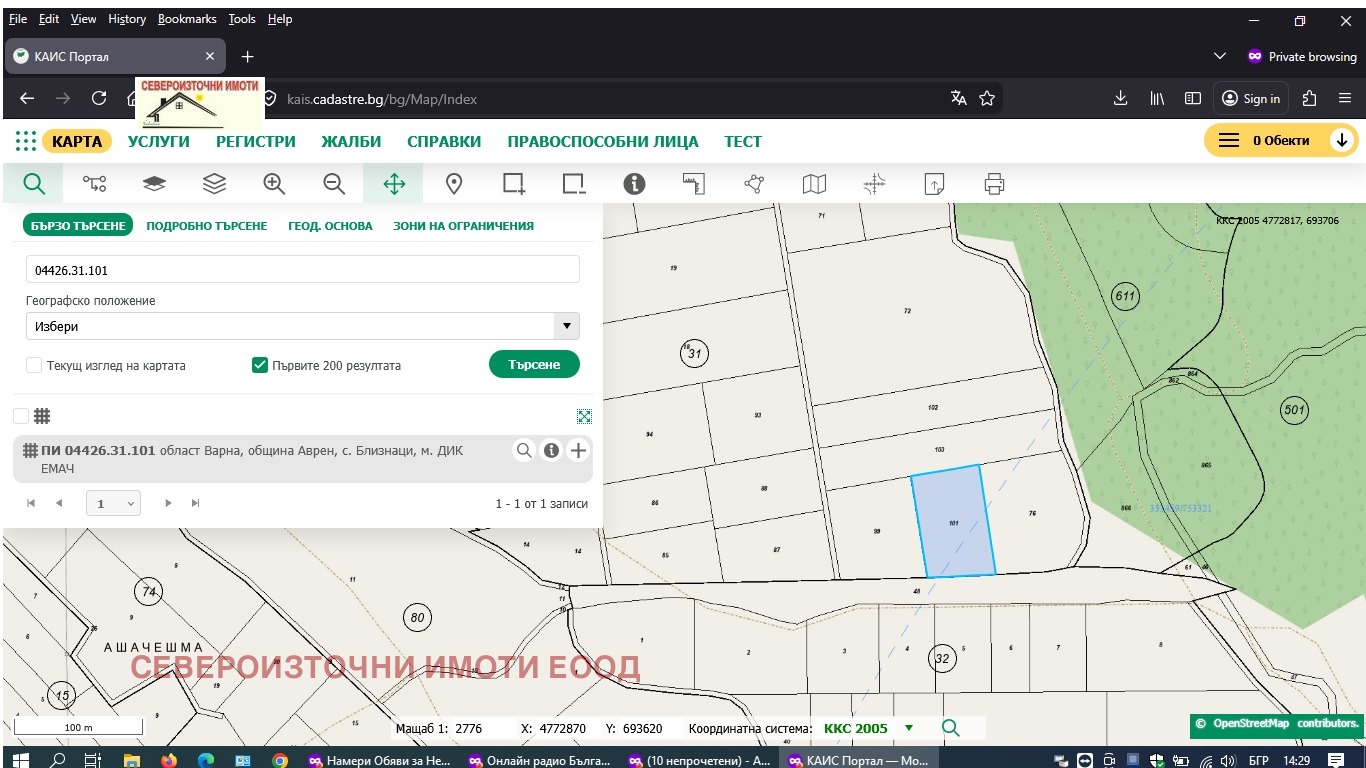Toggle 'Текущ изглед на картата' checkbox
Screen dimensions: 1366x768
pos(34,366)
